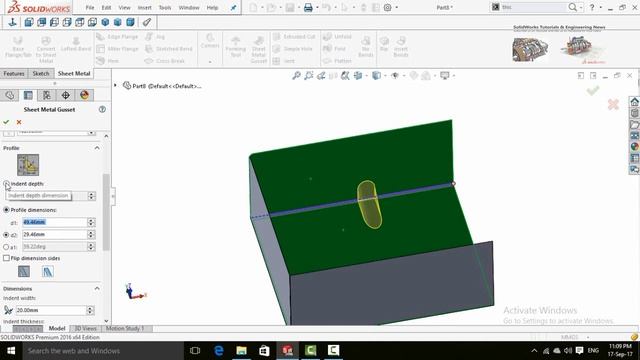Image resolution: width=640 pixels, height=360 pixels.
Task: Select the normal view orientation icon
Action: [x=13, y=22]
